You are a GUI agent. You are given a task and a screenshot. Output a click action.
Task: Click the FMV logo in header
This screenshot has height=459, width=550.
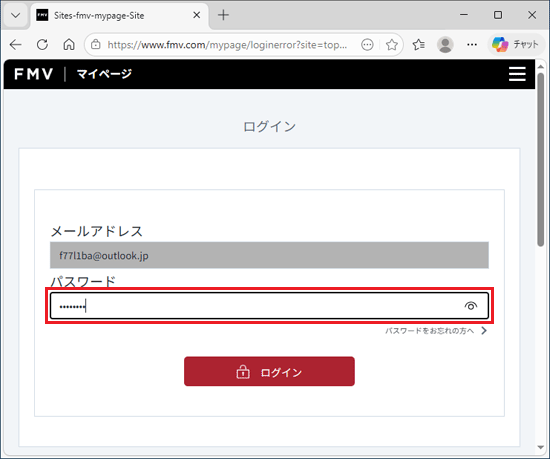34,74
